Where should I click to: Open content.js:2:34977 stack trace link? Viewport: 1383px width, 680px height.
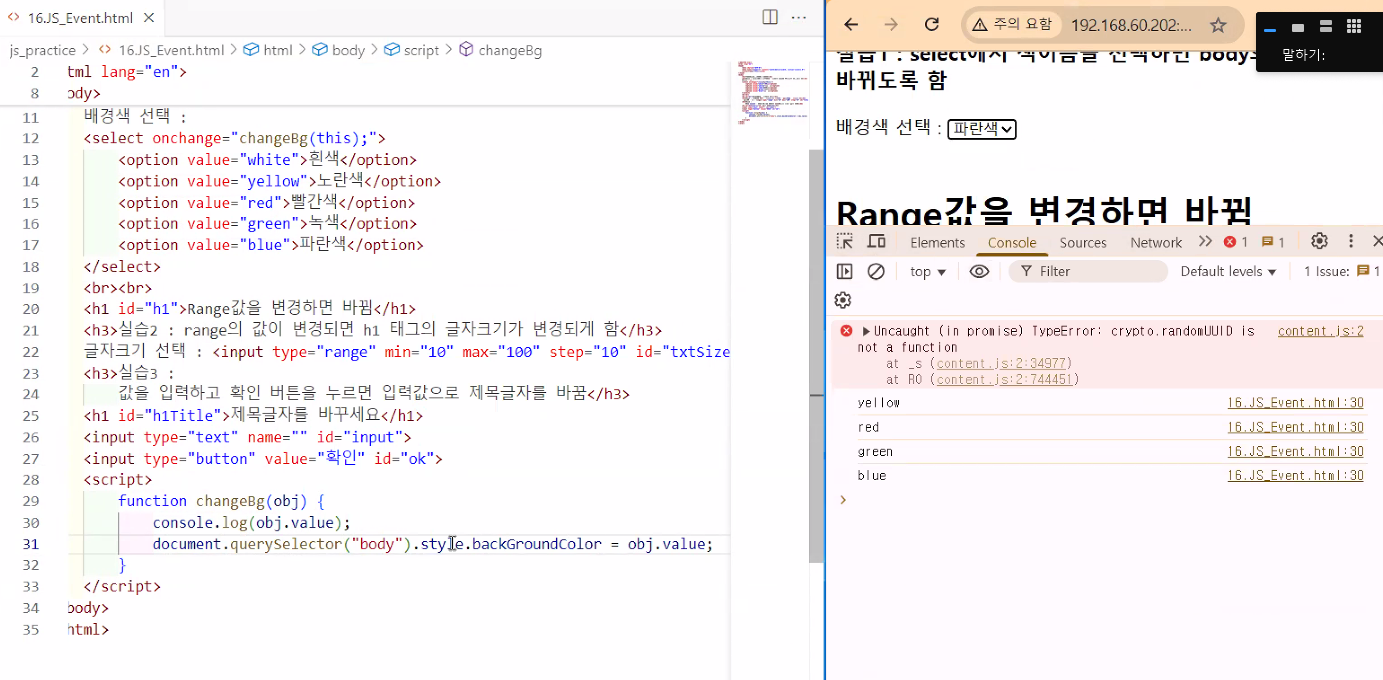tap(1003, 364)
